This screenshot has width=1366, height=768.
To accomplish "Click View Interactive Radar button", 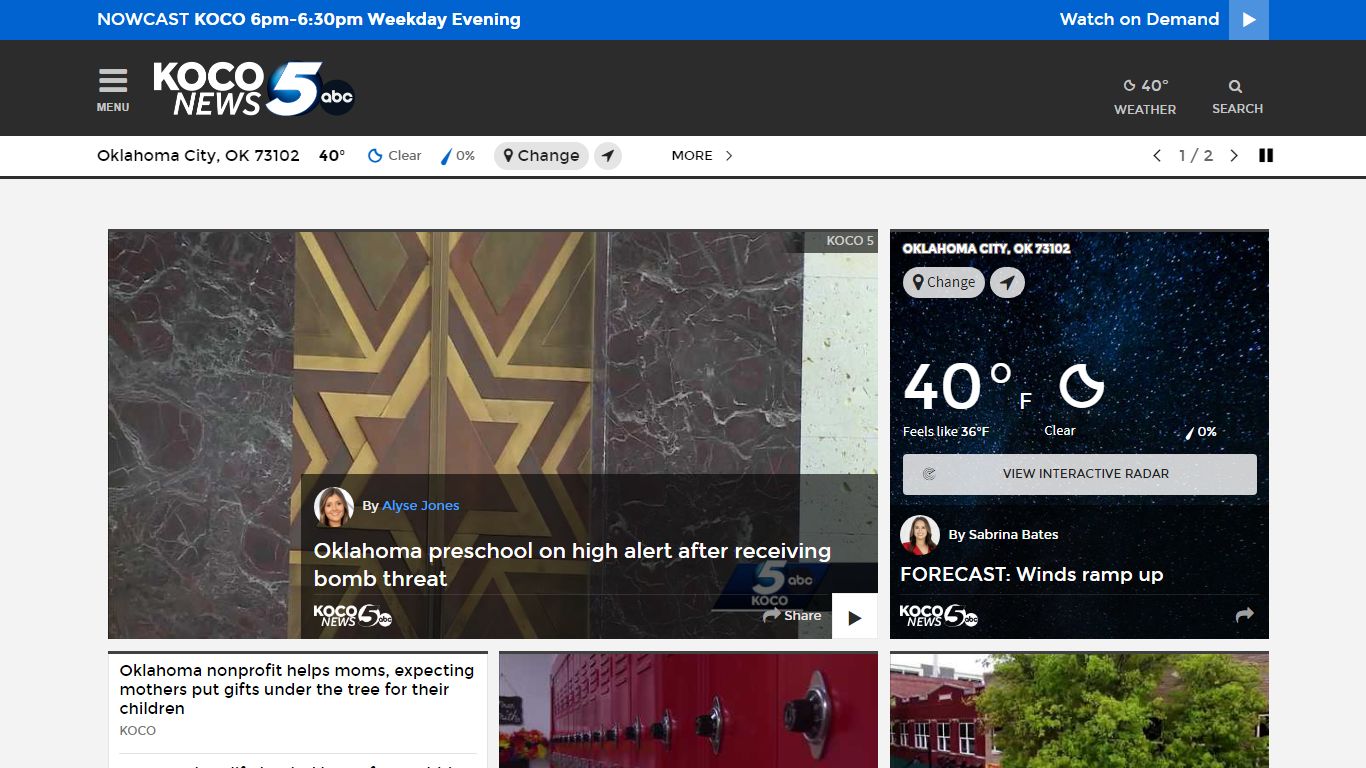I will click(1080, 474).
